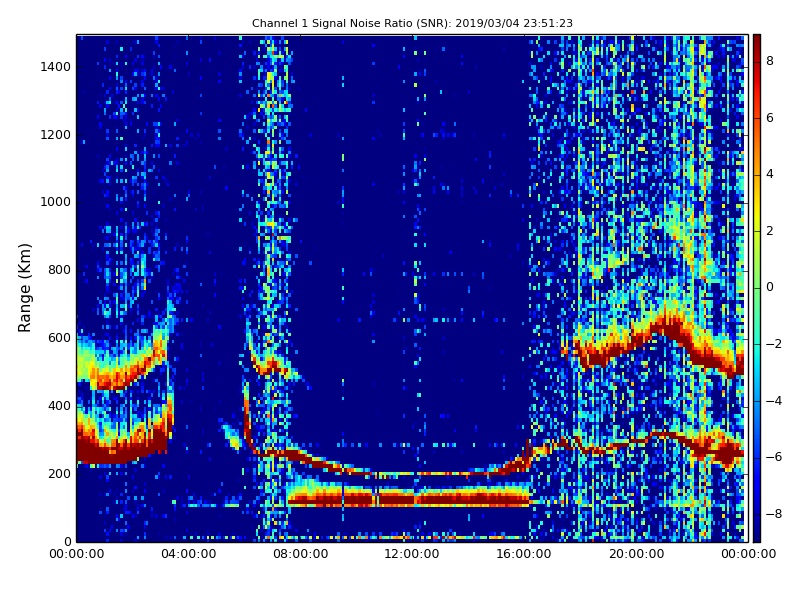Click the 08:00:00 time axis label
The height and width of the screenshot is (600, 800).
[x=301, y=554]
